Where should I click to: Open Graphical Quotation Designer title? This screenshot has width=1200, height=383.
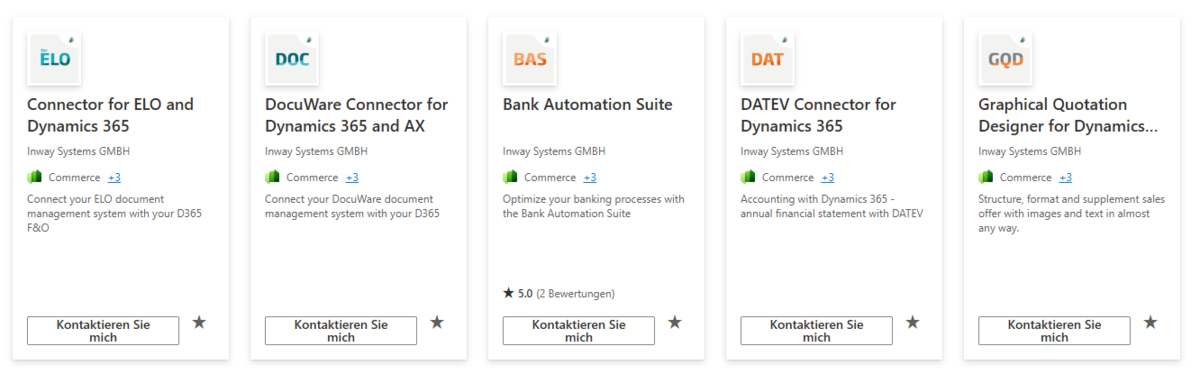tap(1068, 115)
